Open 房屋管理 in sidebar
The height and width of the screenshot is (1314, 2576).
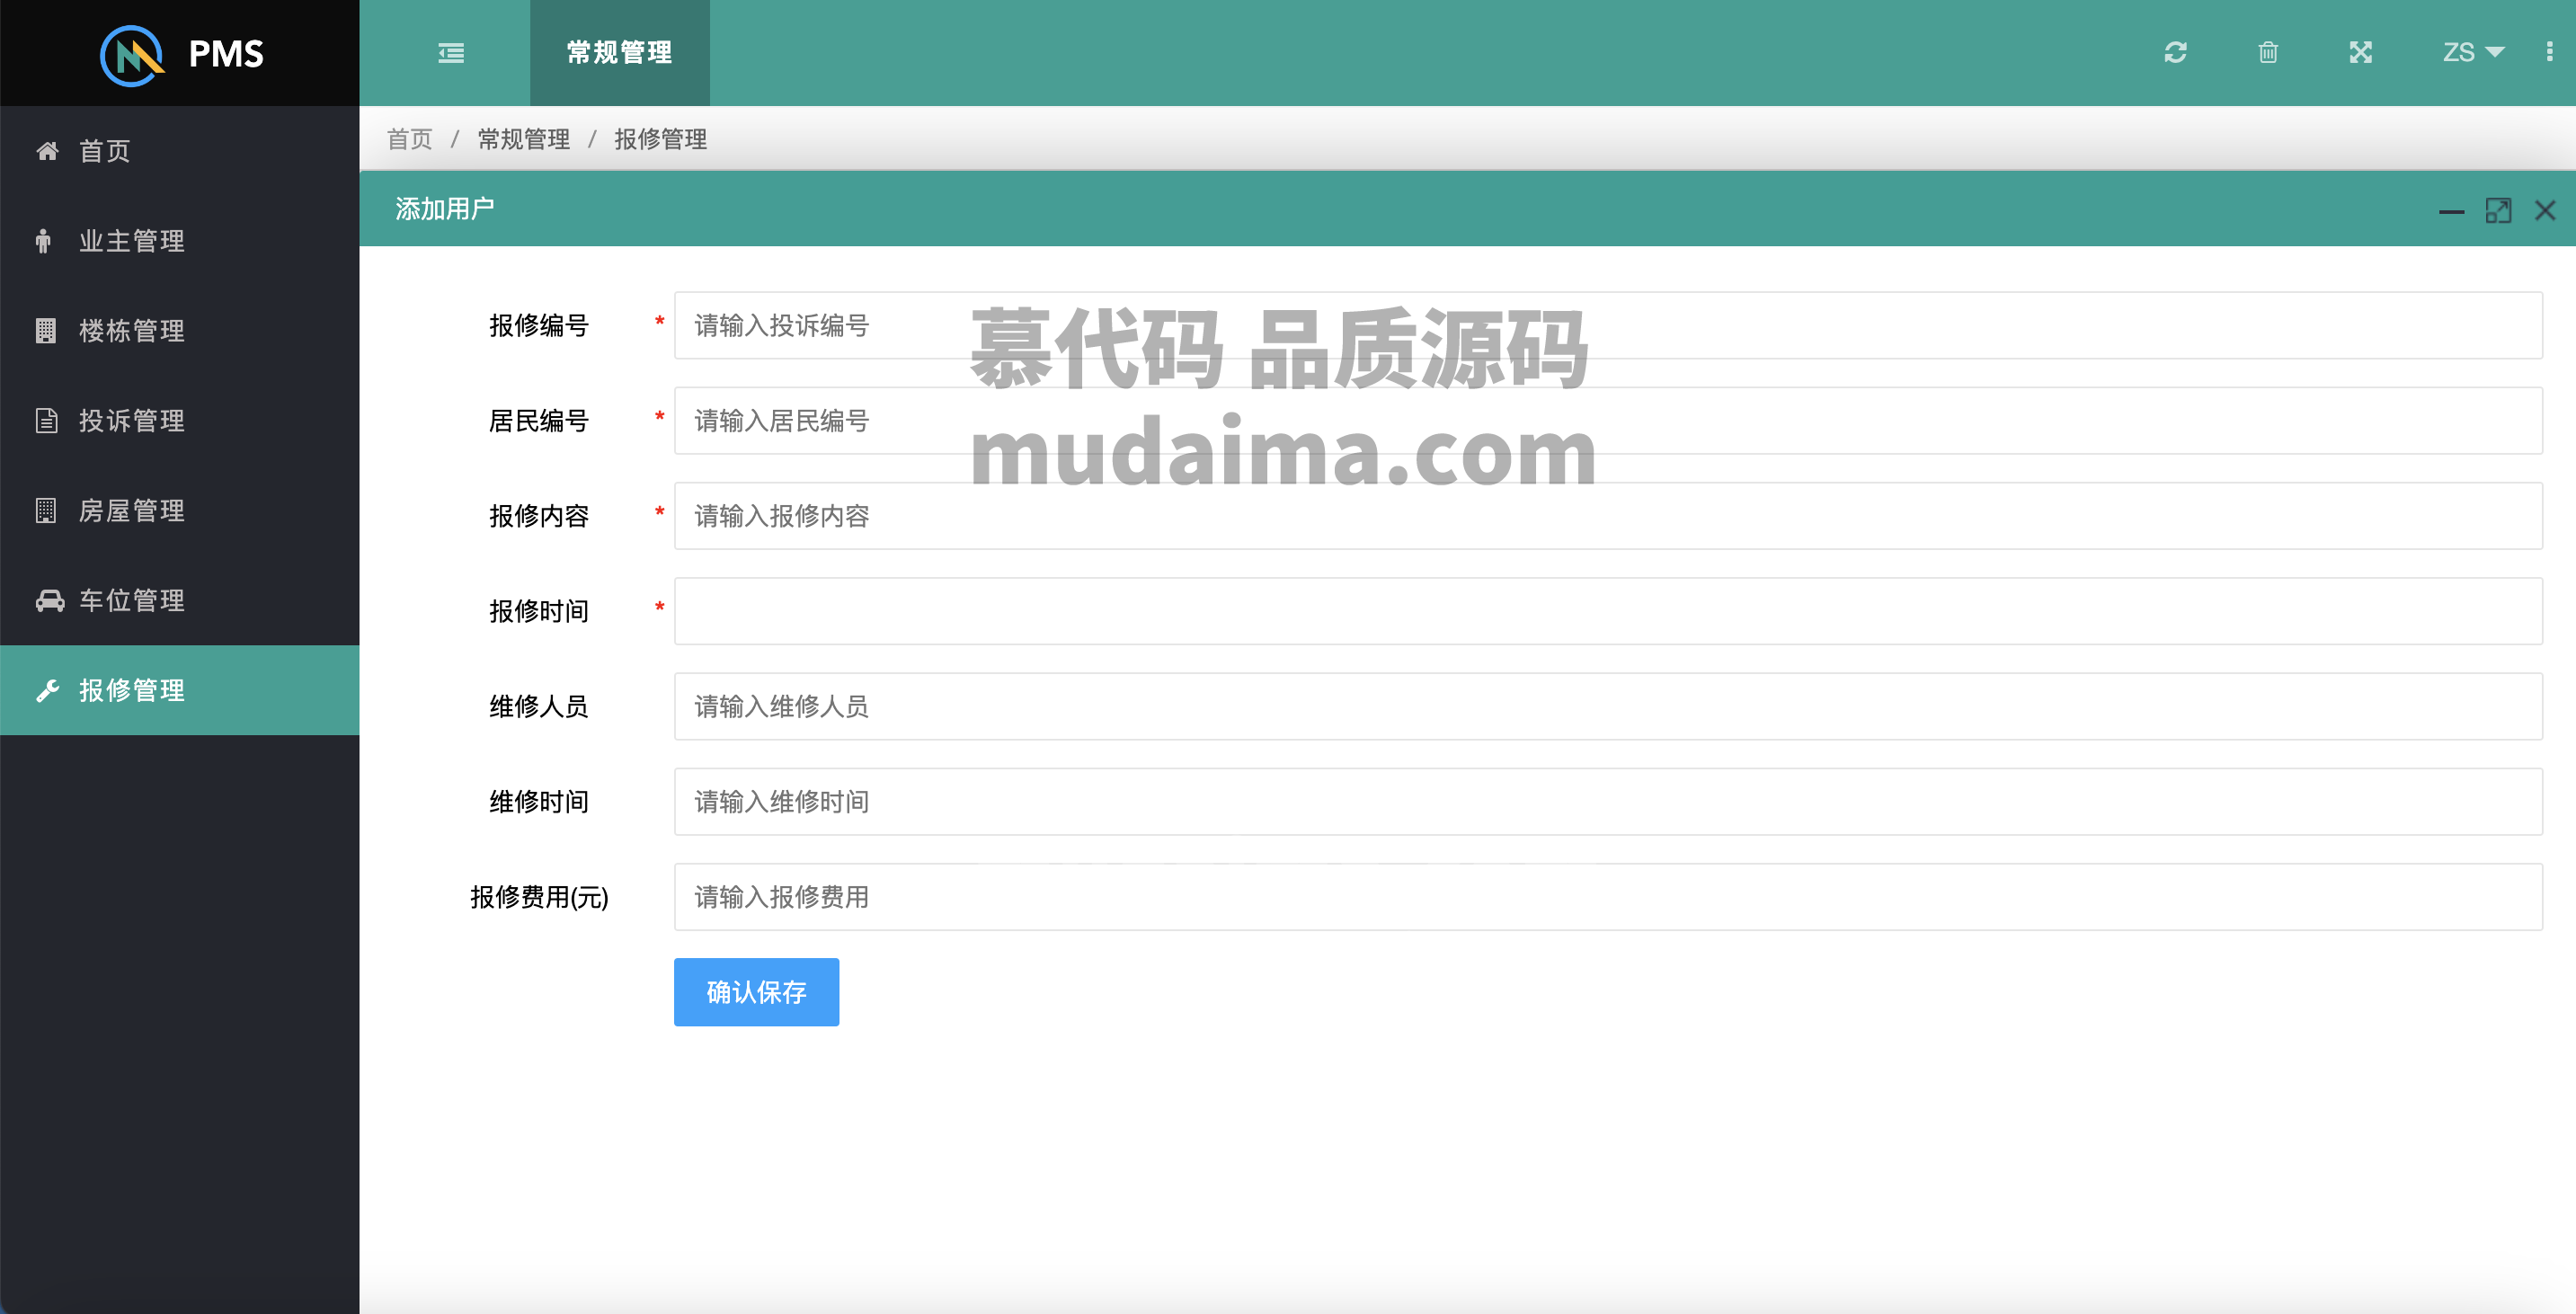tap(180, 511)
